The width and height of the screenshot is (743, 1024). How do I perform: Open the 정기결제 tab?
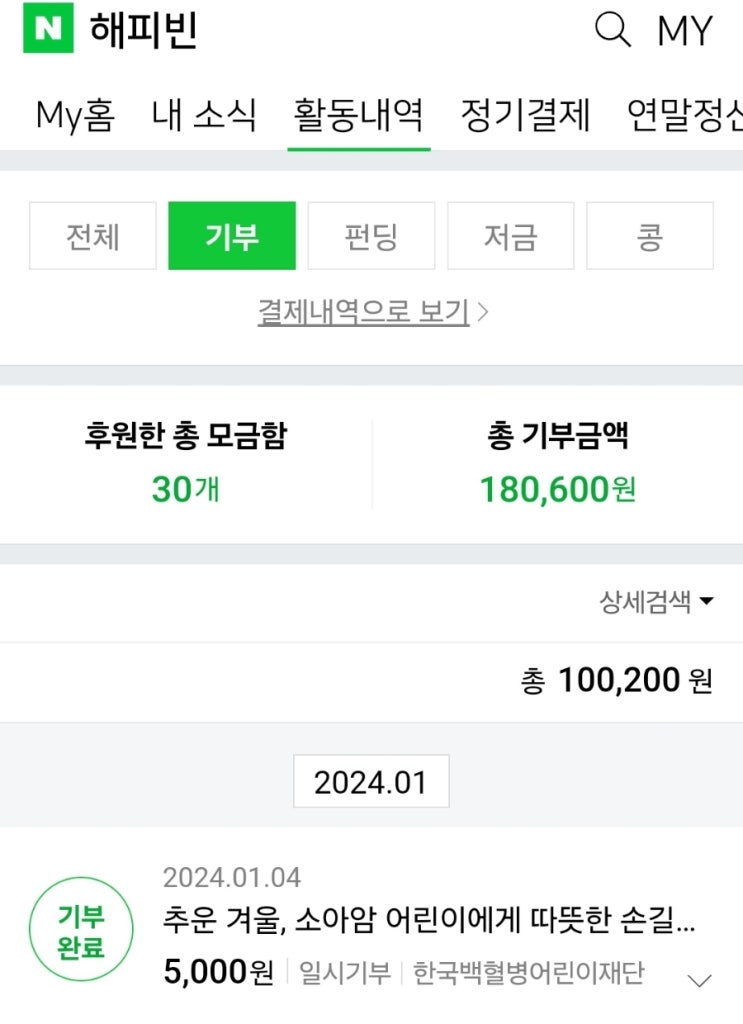[525, 116]
